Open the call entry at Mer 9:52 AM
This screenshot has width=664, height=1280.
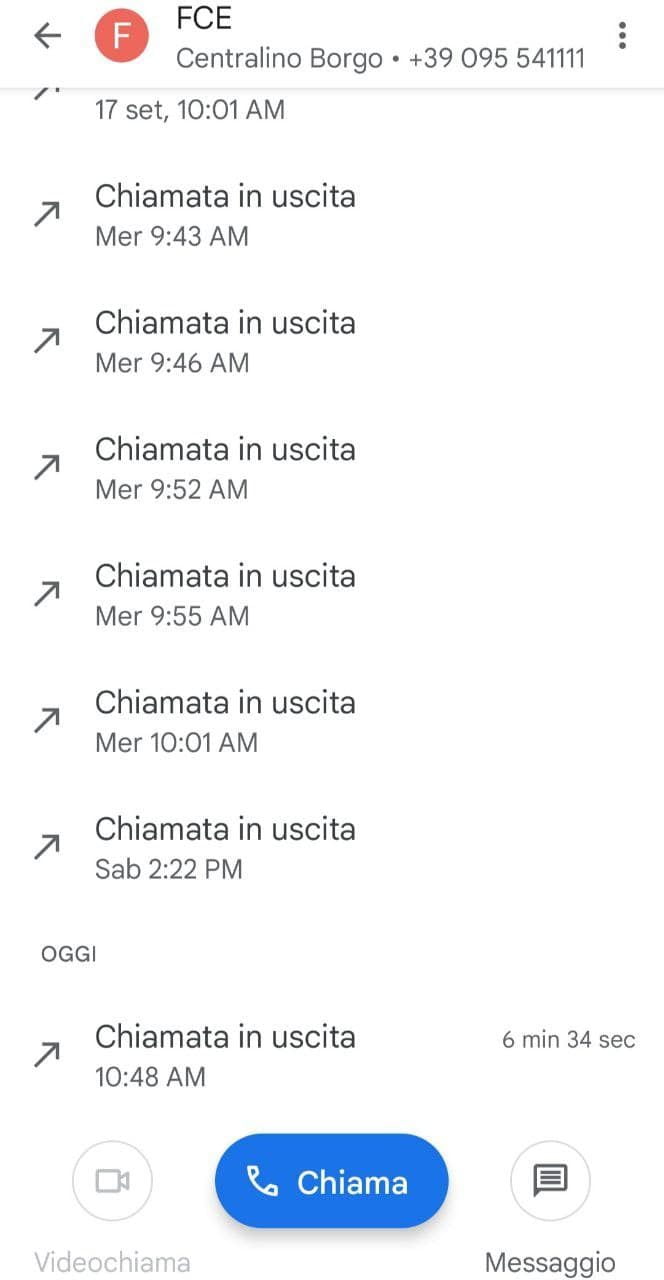[x=225, y=468]
